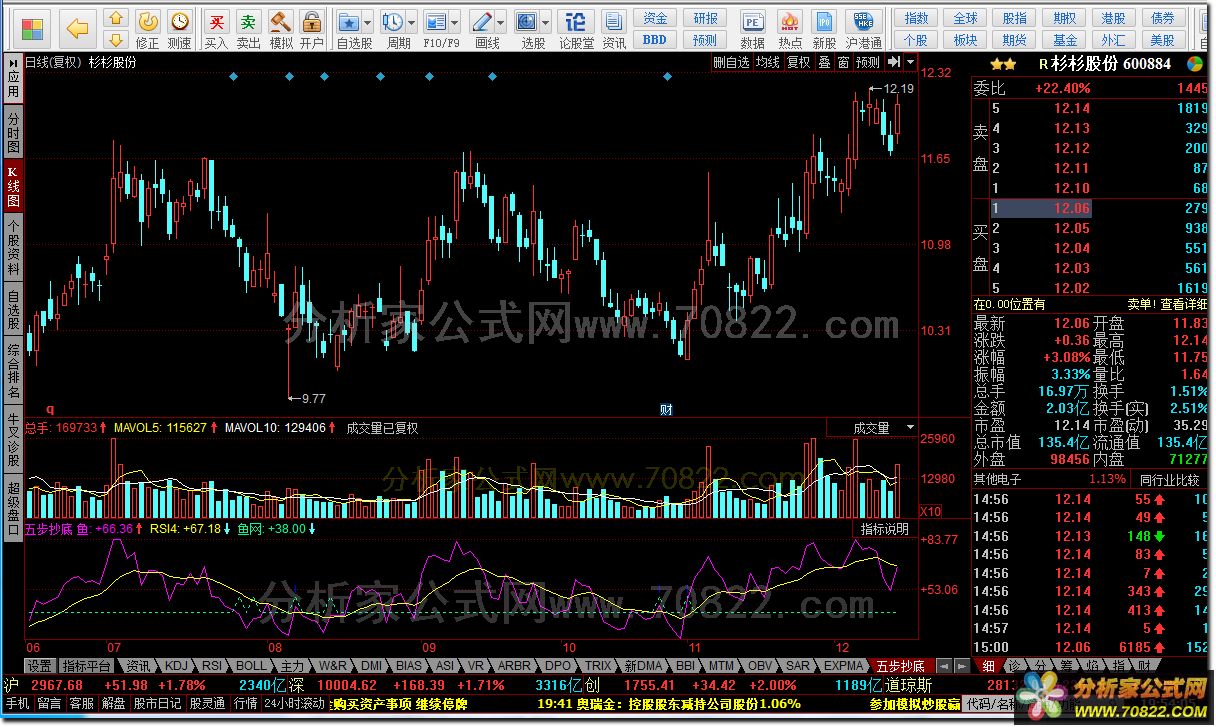The width and height of the screenshot is (1216, 727).
Task: Click 删自选 to remove from watchlist
Action: point(731,62)
